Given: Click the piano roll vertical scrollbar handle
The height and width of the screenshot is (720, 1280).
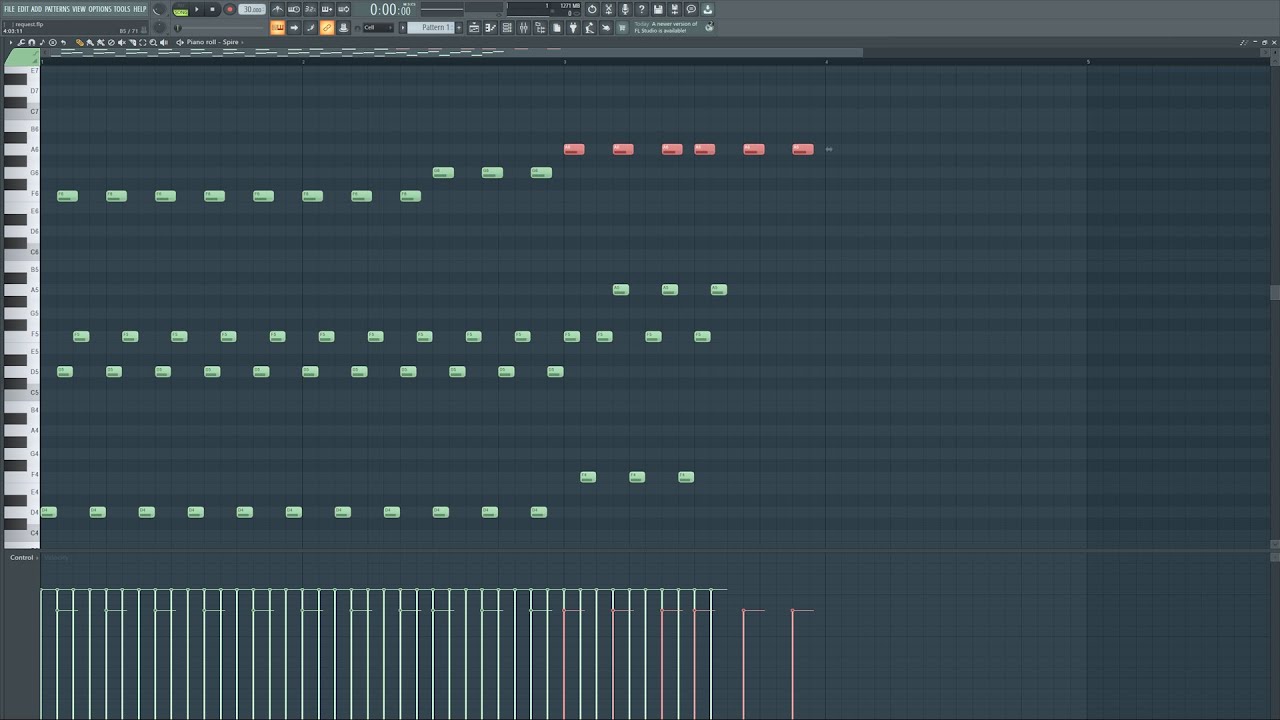Looking at the screenshot, I should [1275, 292].
